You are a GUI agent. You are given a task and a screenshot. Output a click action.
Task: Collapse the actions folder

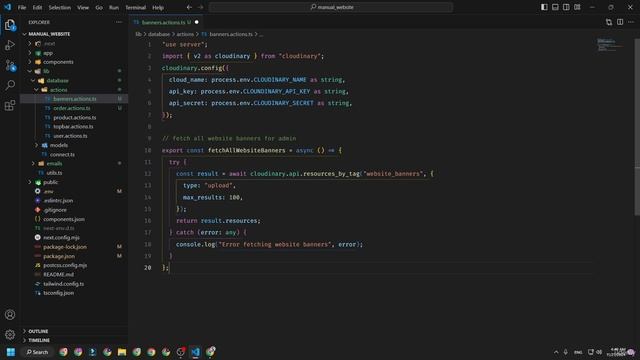click(74, 90)
